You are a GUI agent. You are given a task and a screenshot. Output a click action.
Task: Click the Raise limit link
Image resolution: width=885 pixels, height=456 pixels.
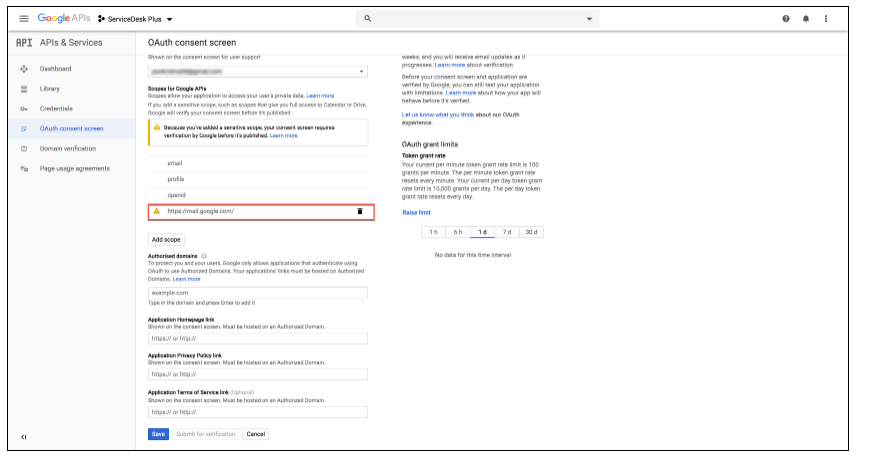point(416,213)
